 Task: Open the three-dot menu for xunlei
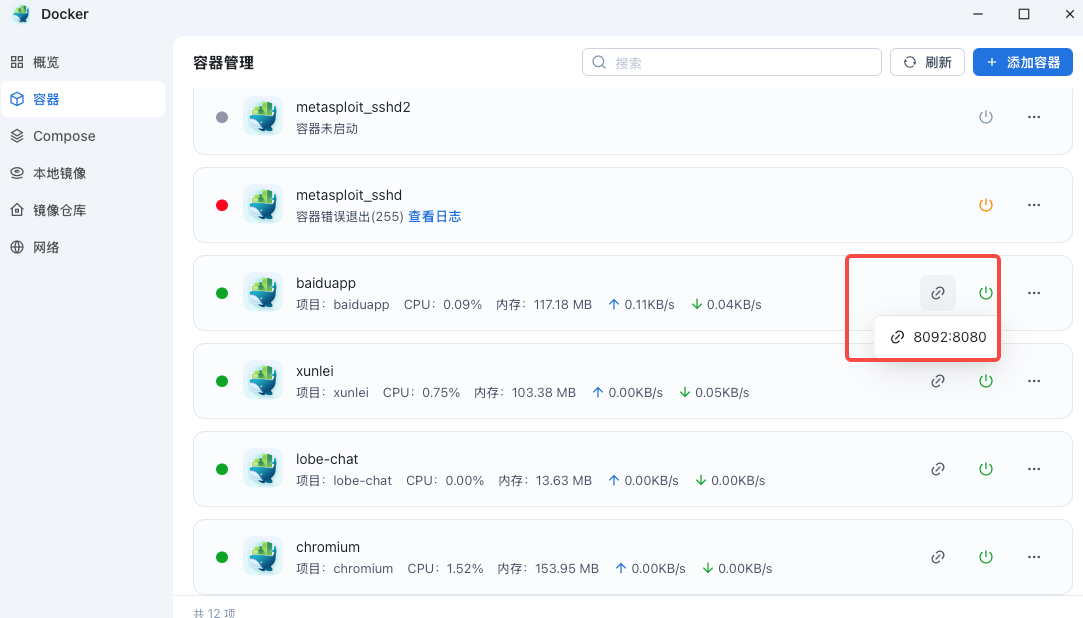pos(1033,381)
